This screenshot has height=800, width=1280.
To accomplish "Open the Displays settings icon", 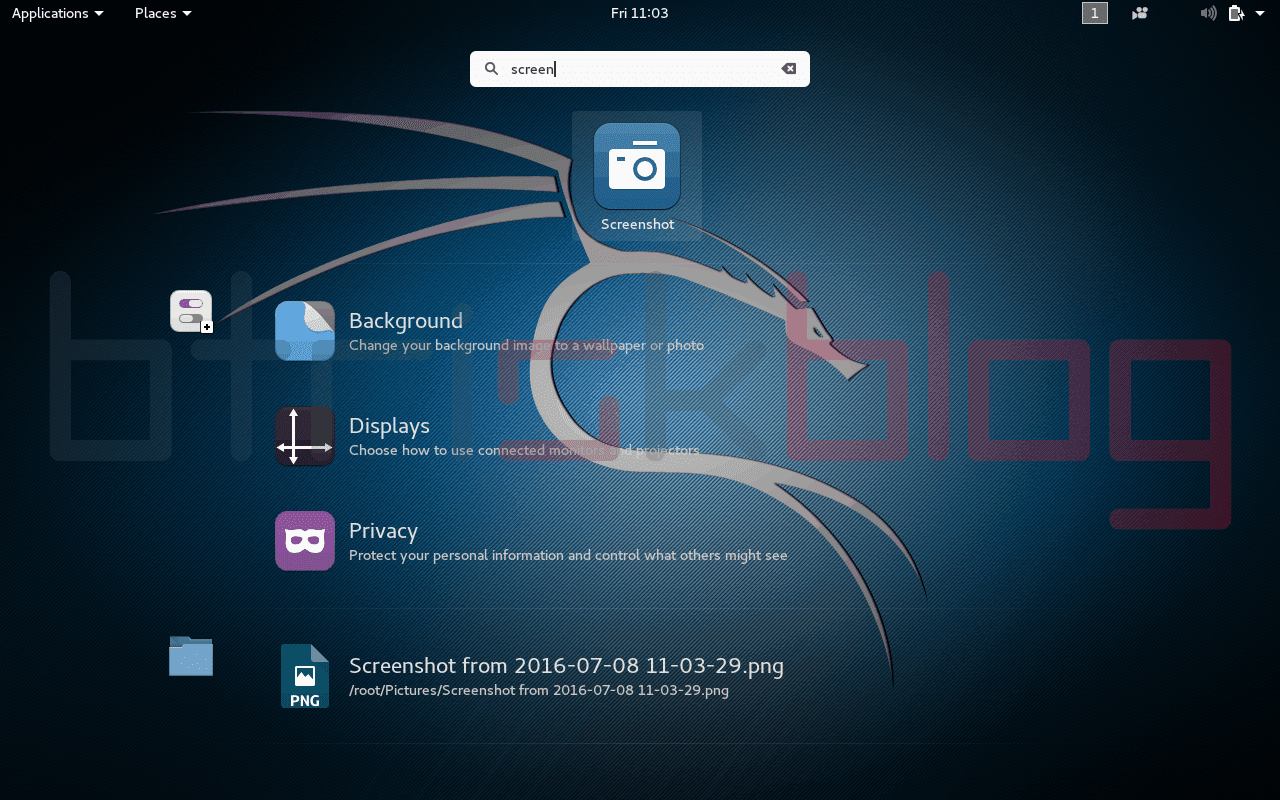I will pyautogui.click(x=305, y=436).
